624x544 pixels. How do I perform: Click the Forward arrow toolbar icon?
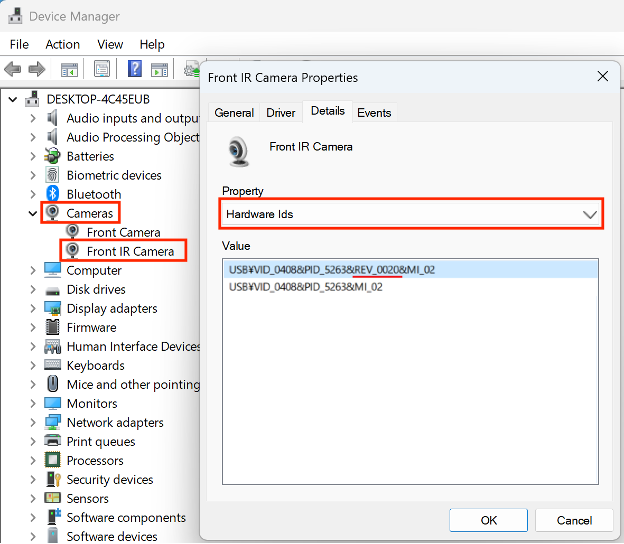[37, 69]
